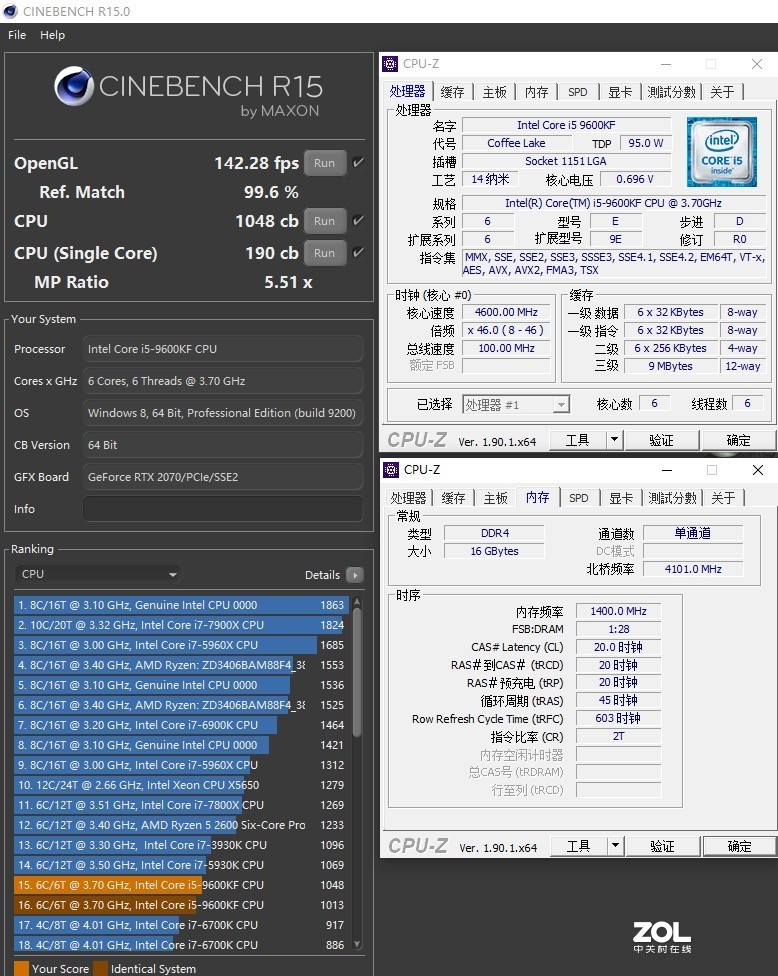Click the 4101.0 MHz northbridge frequency

click(693, 569)
